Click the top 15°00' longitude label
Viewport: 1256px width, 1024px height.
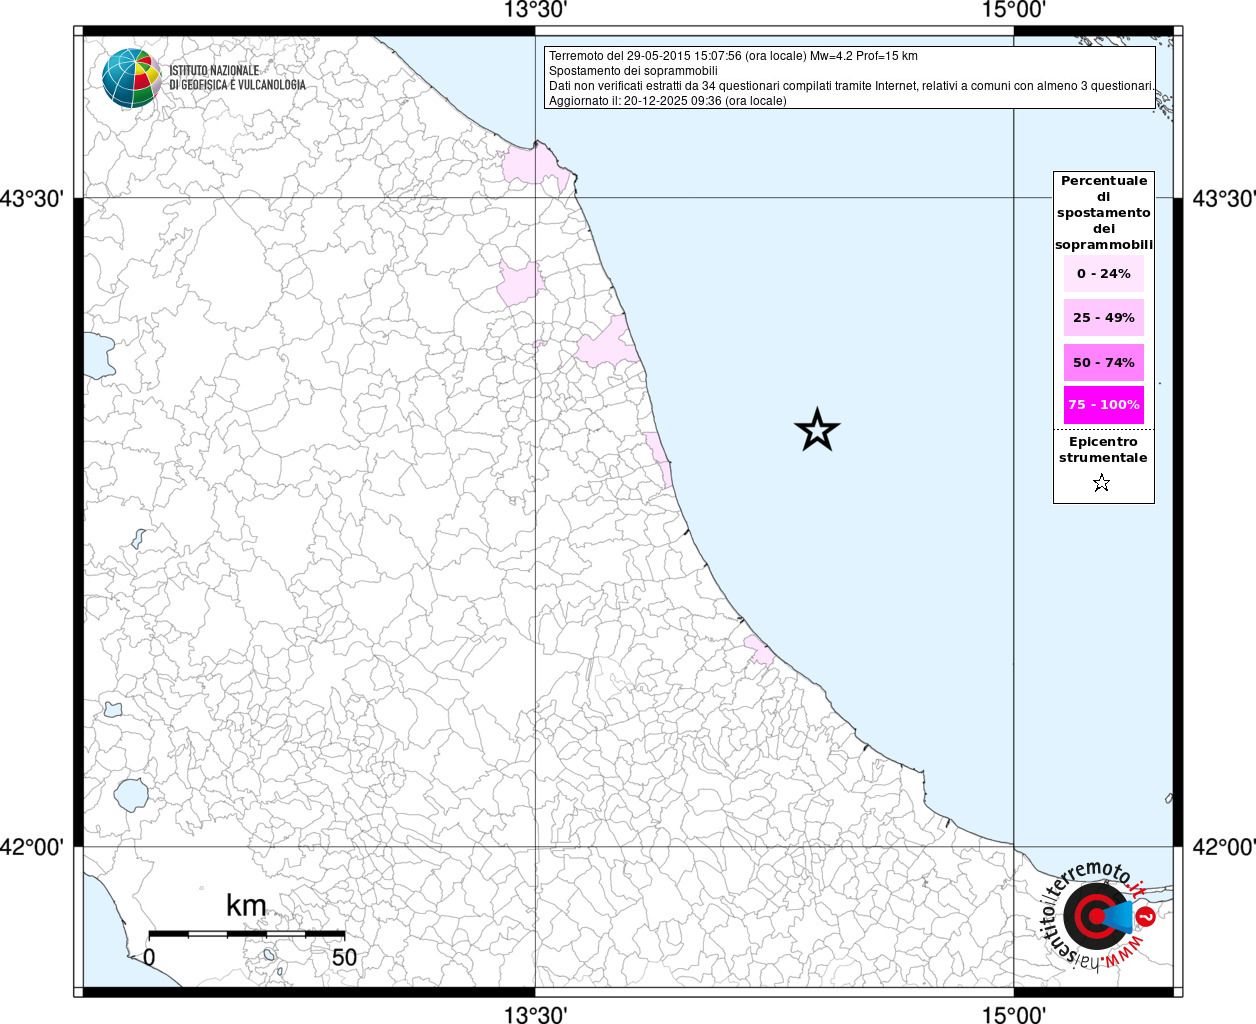click(x=1014, y=11)
